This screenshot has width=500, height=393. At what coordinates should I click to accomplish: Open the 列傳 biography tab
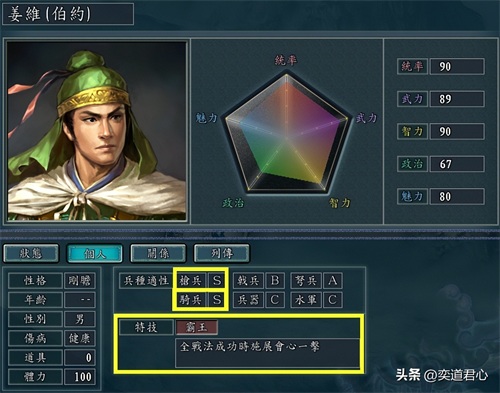222,254
